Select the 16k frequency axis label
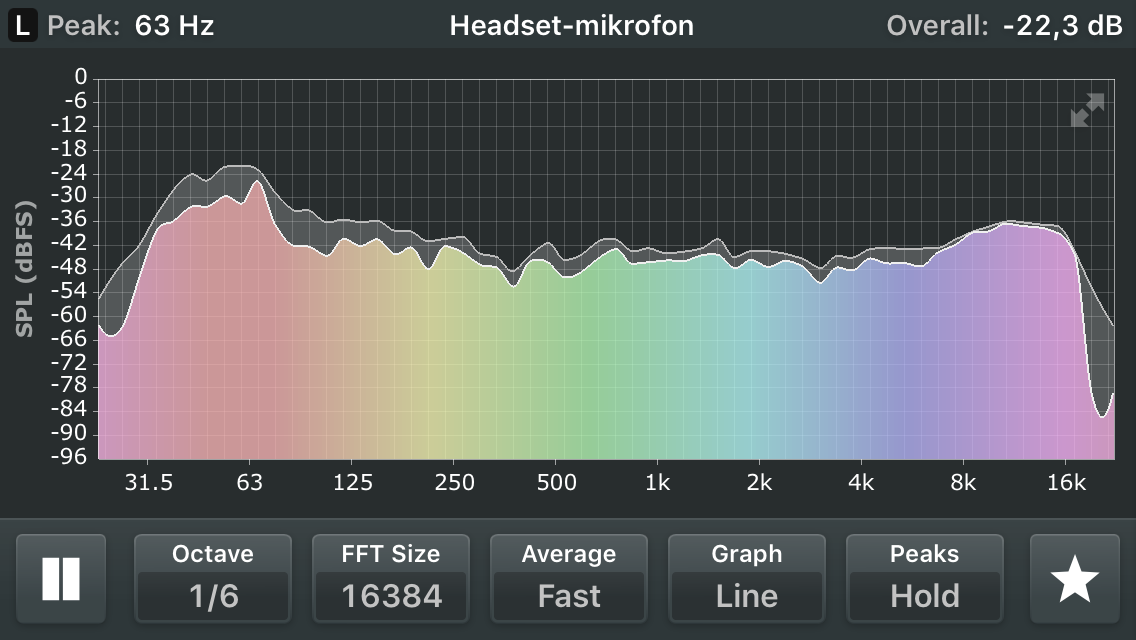 [x=1066, y=483]
